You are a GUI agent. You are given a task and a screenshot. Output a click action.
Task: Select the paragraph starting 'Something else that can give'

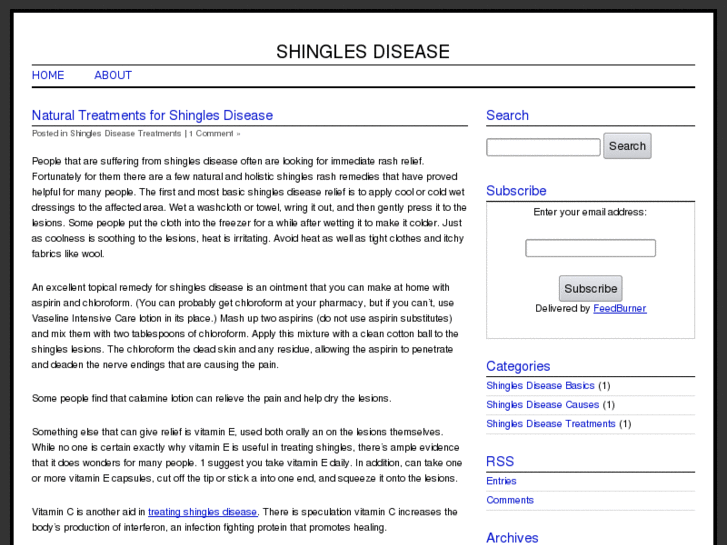click(x=247, y=455)
